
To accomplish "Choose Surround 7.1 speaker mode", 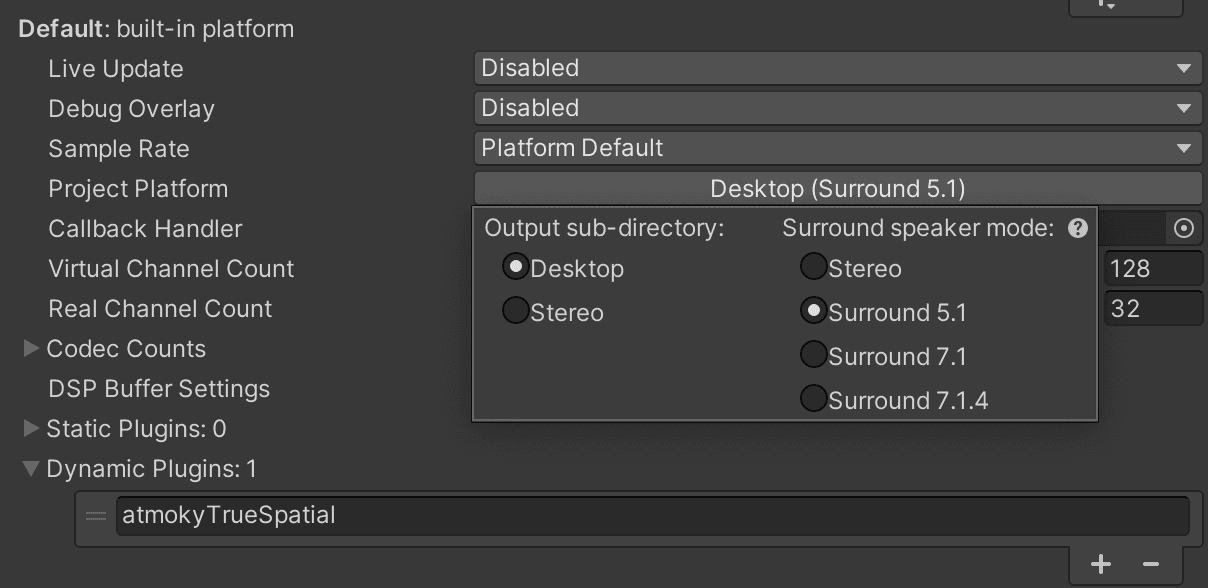I will coord(814,355).
